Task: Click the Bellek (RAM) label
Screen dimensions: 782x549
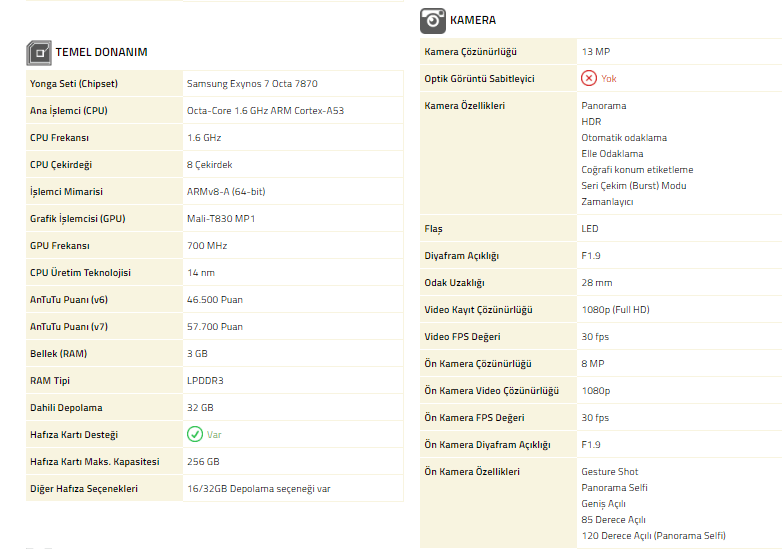Action: [x=58, y=353]
